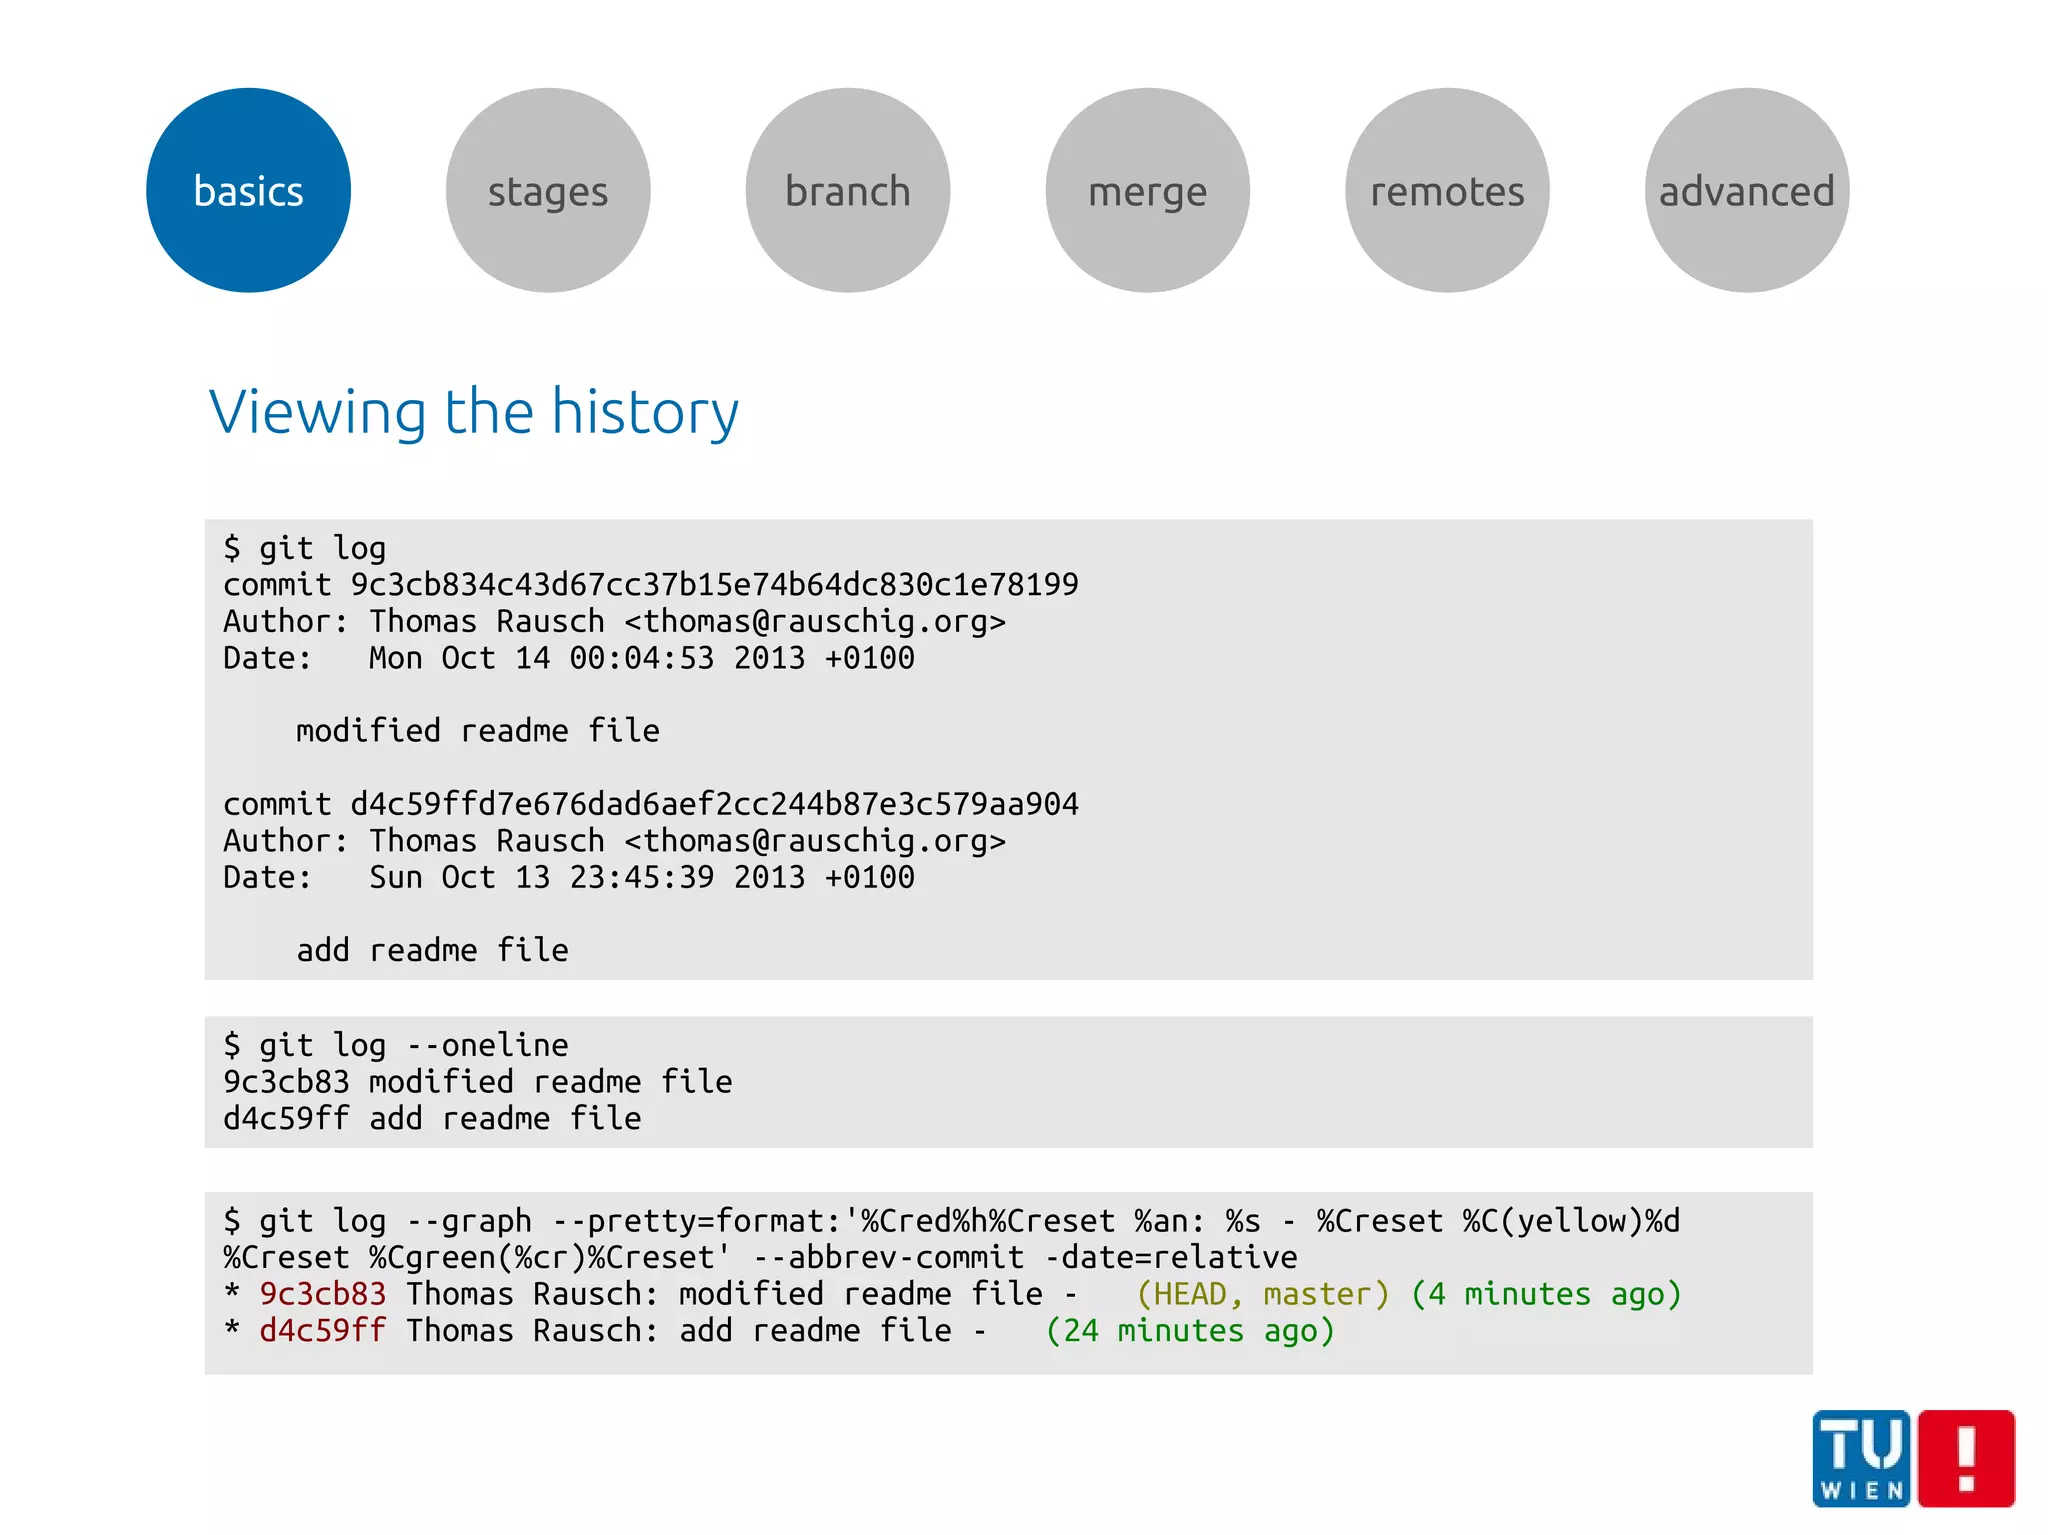Image resolution: width=2048 pixels, height=1535 pixels.
Task: Select the remotes circle
Action: [x=1447, y=190]
